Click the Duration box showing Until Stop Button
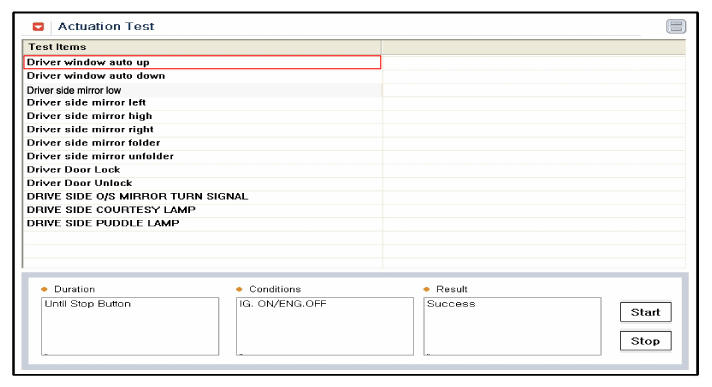The width and height of the screenshot is (712, 387). tap(130, 326)
